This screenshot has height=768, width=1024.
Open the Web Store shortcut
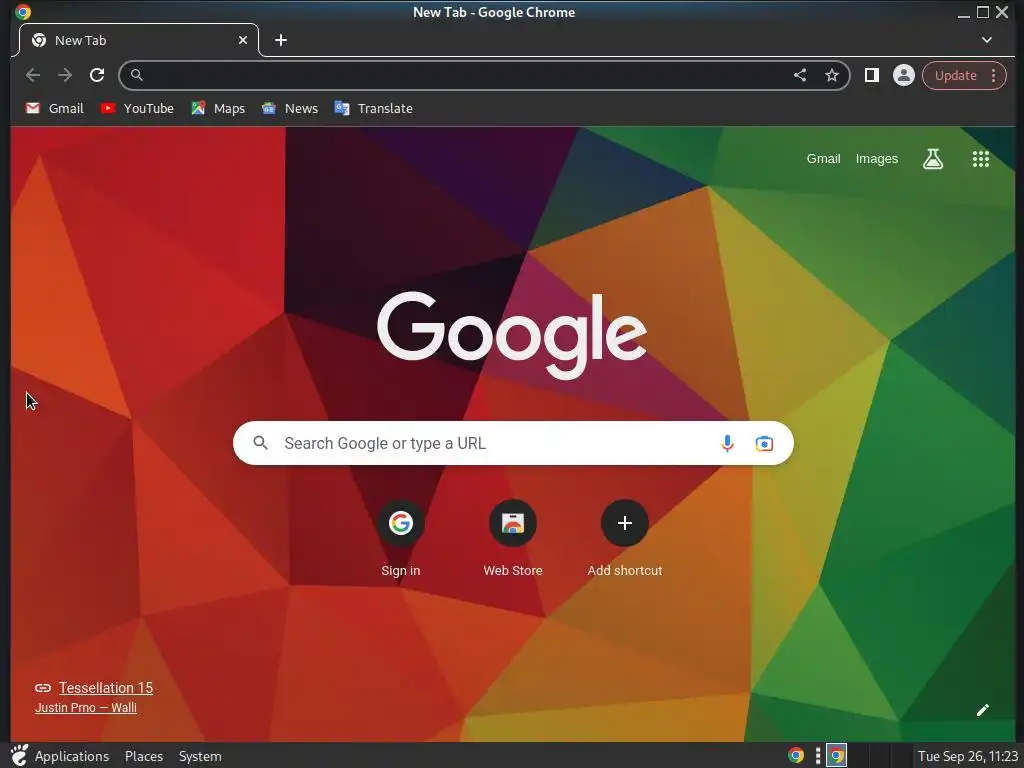click(x=513, y=539)
